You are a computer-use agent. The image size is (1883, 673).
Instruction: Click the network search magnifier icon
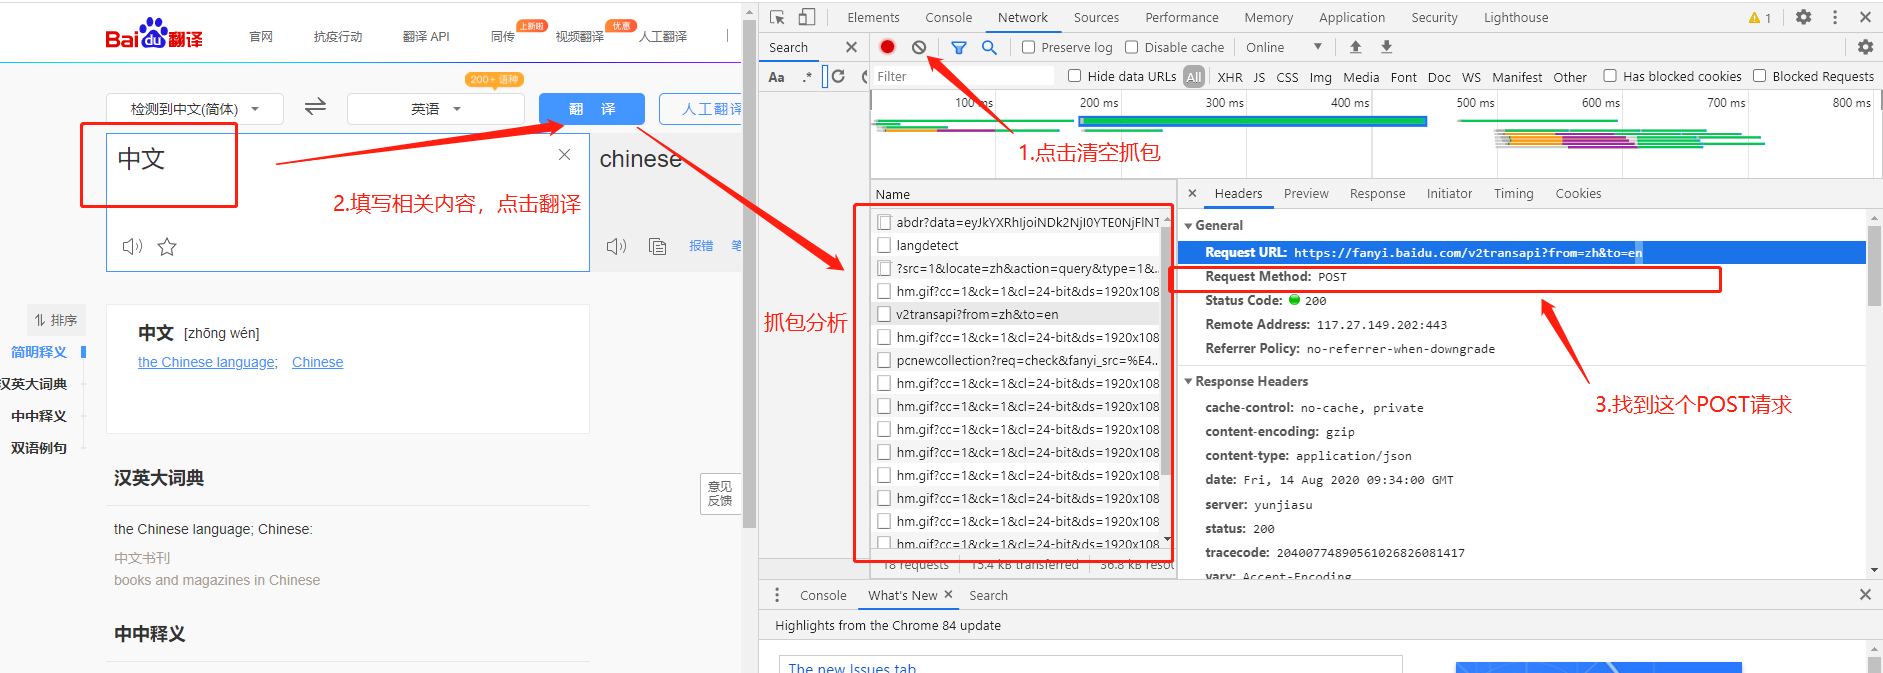pos(989,47)
